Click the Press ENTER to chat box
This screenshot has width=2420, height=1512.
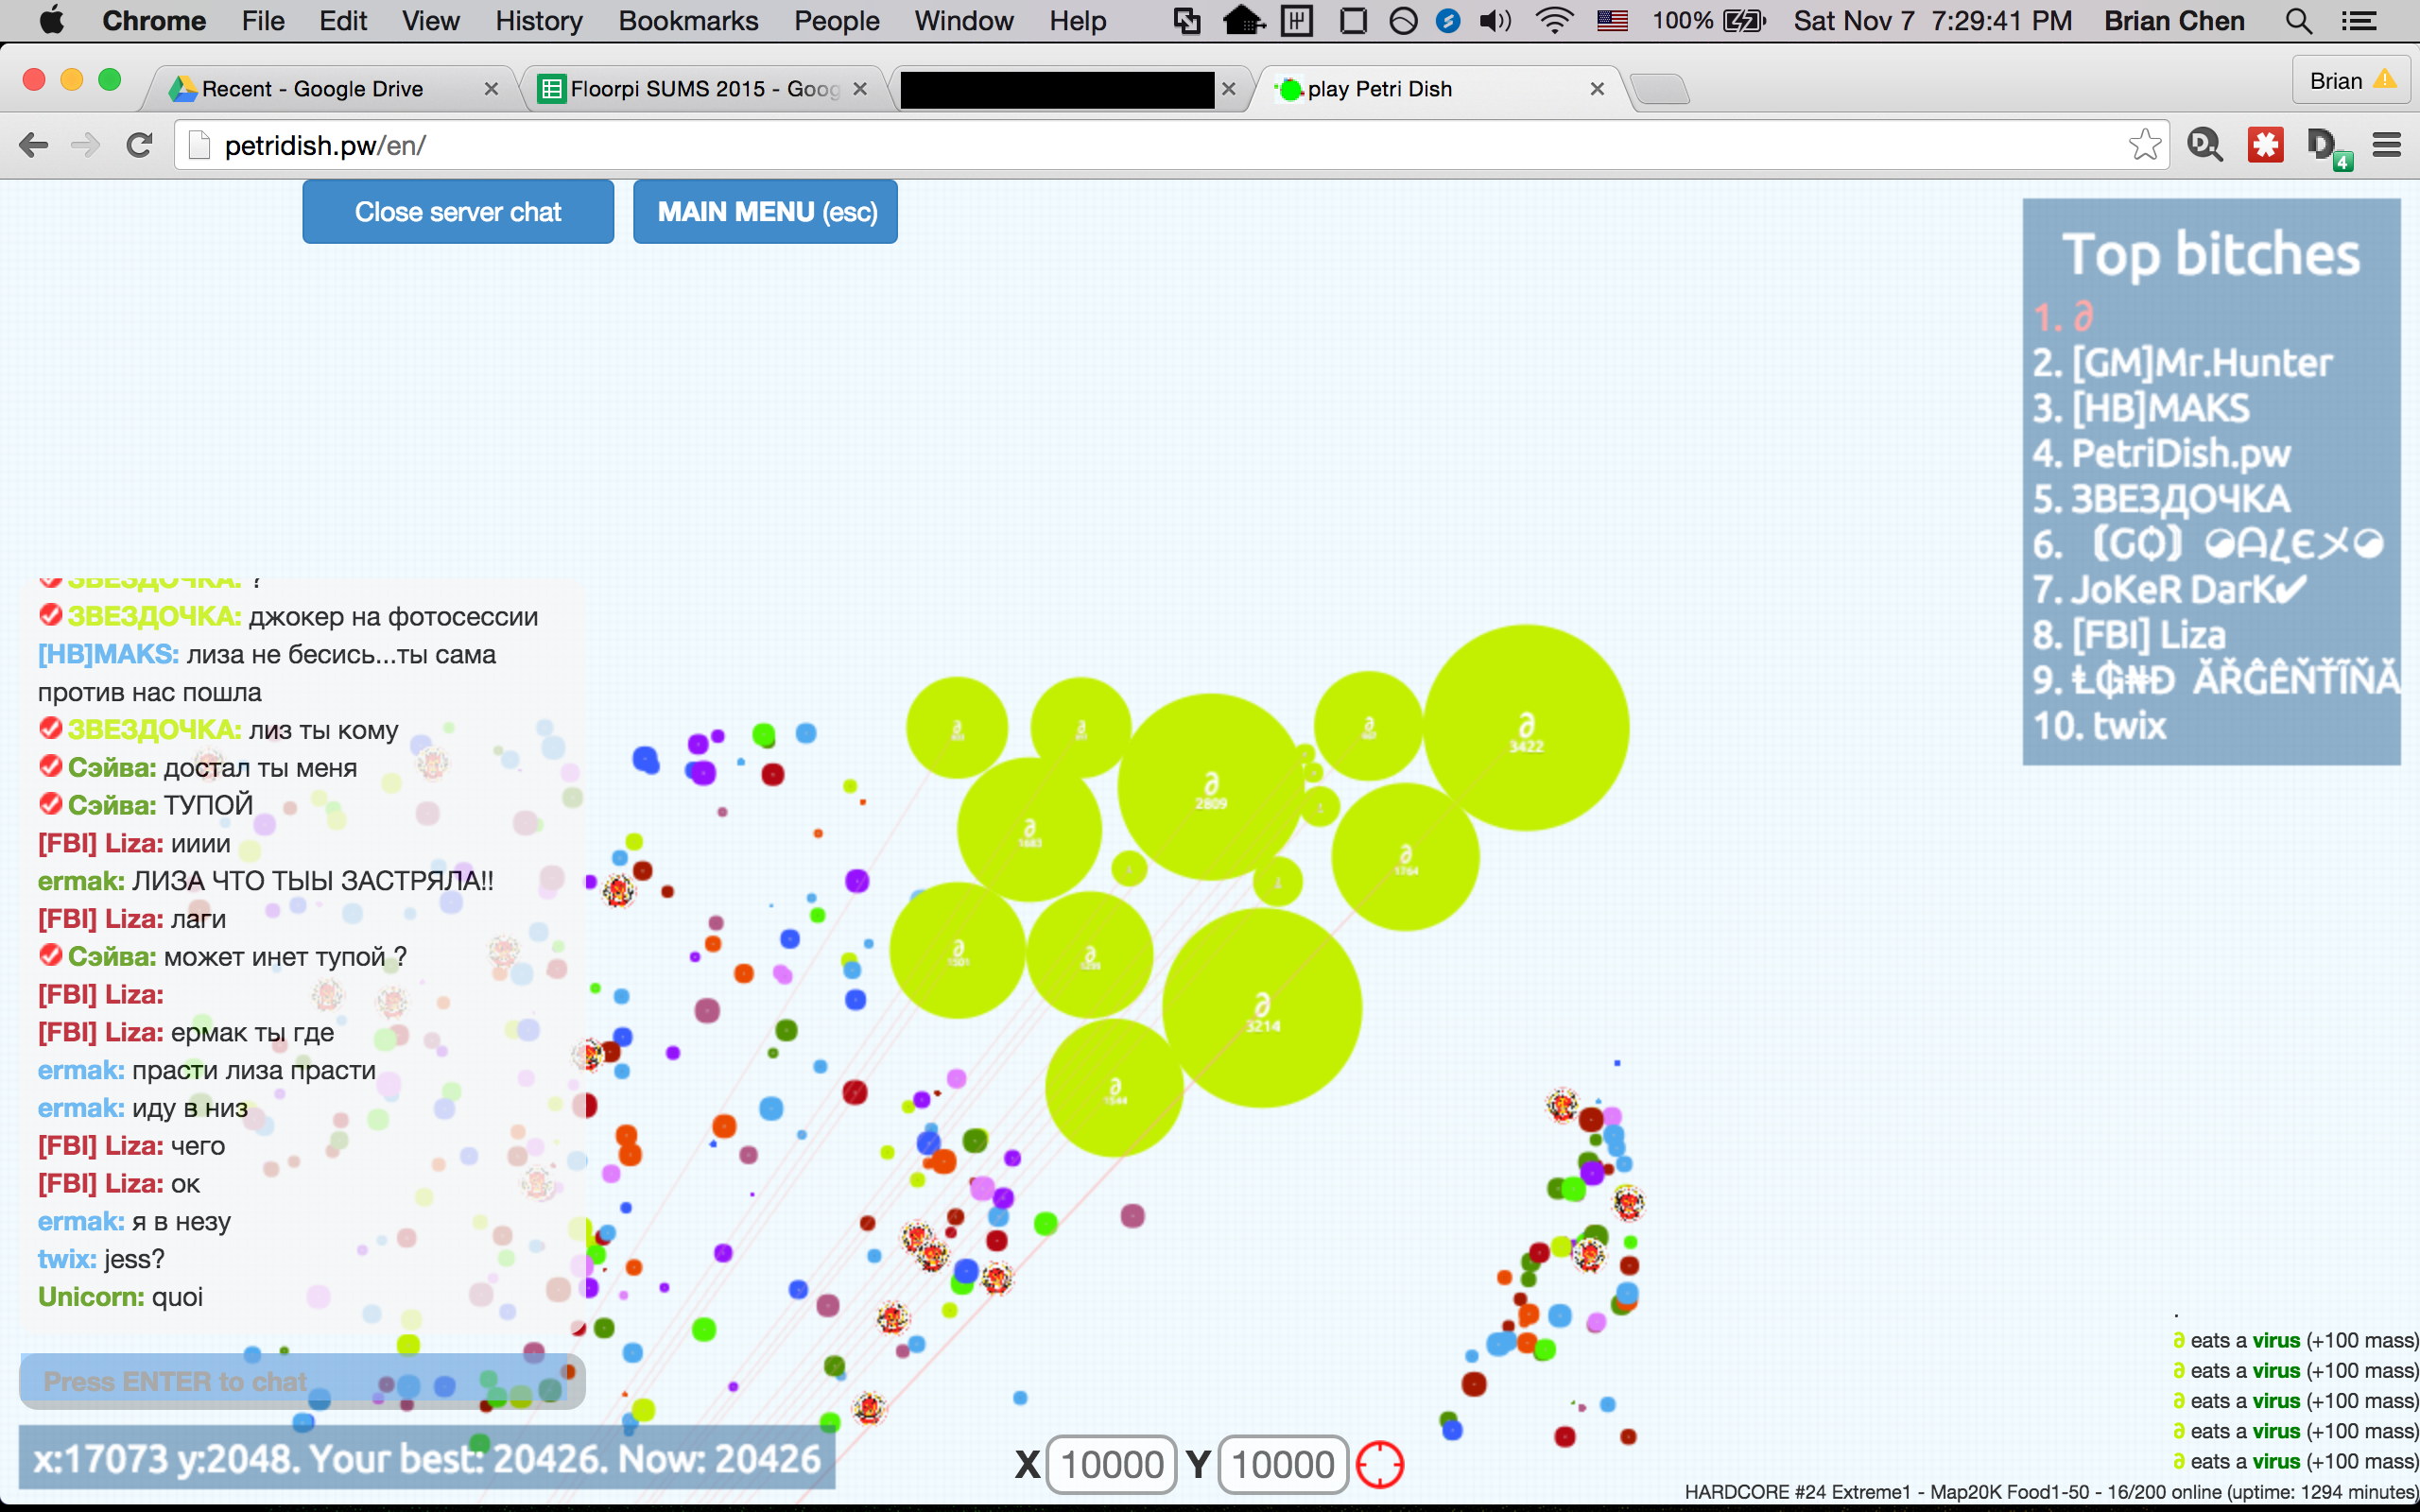coord(300,1381)
